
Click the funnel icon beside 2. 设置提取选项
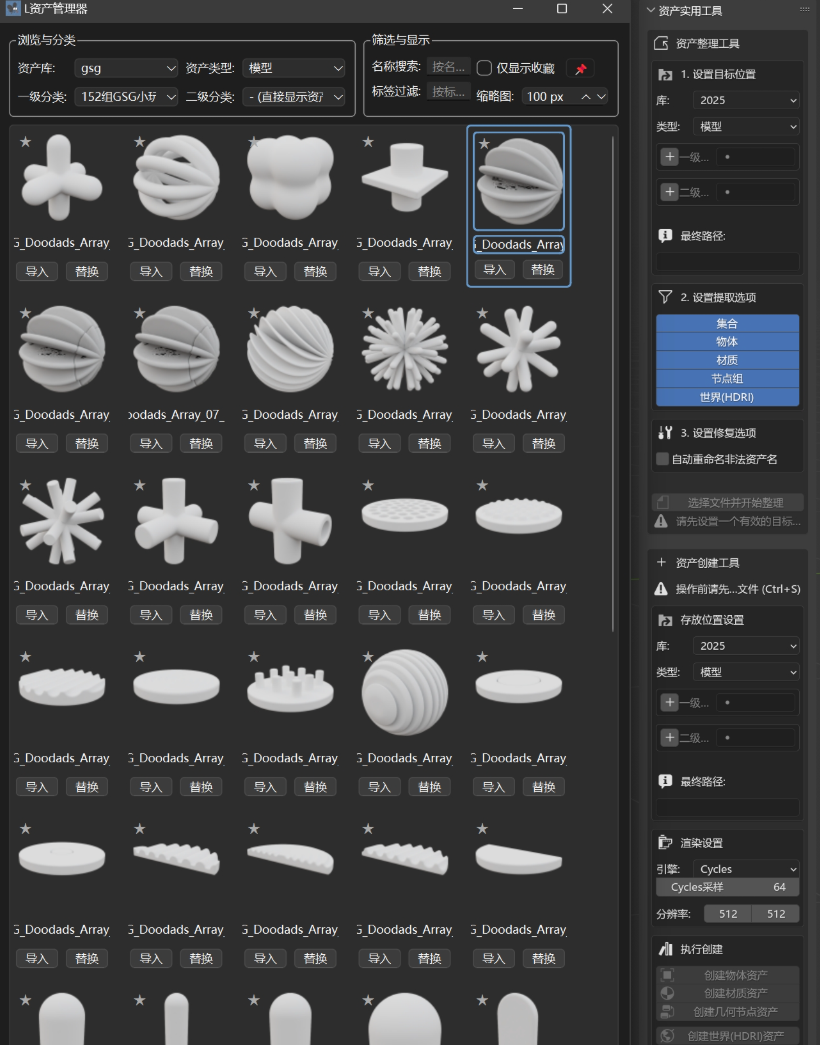coord(665,297)
